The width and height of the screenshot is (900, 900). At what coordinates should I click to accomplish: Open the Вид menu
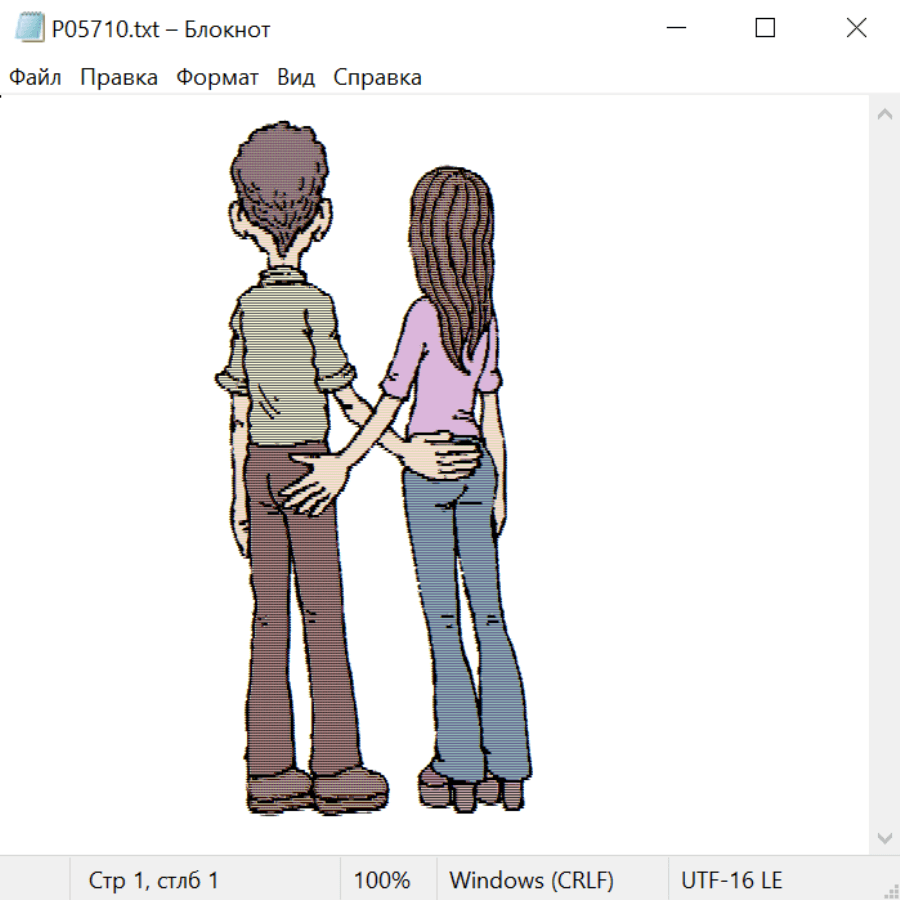click(296, 78)
